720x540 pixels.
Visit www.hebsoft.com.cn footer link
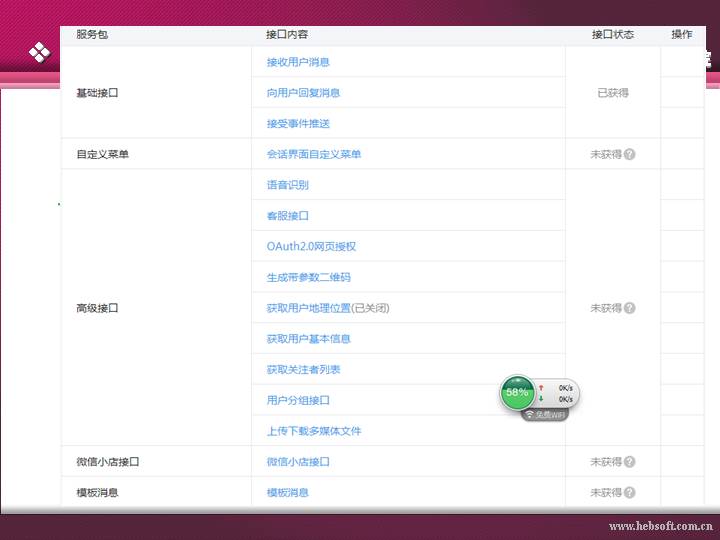pos(659,526)
